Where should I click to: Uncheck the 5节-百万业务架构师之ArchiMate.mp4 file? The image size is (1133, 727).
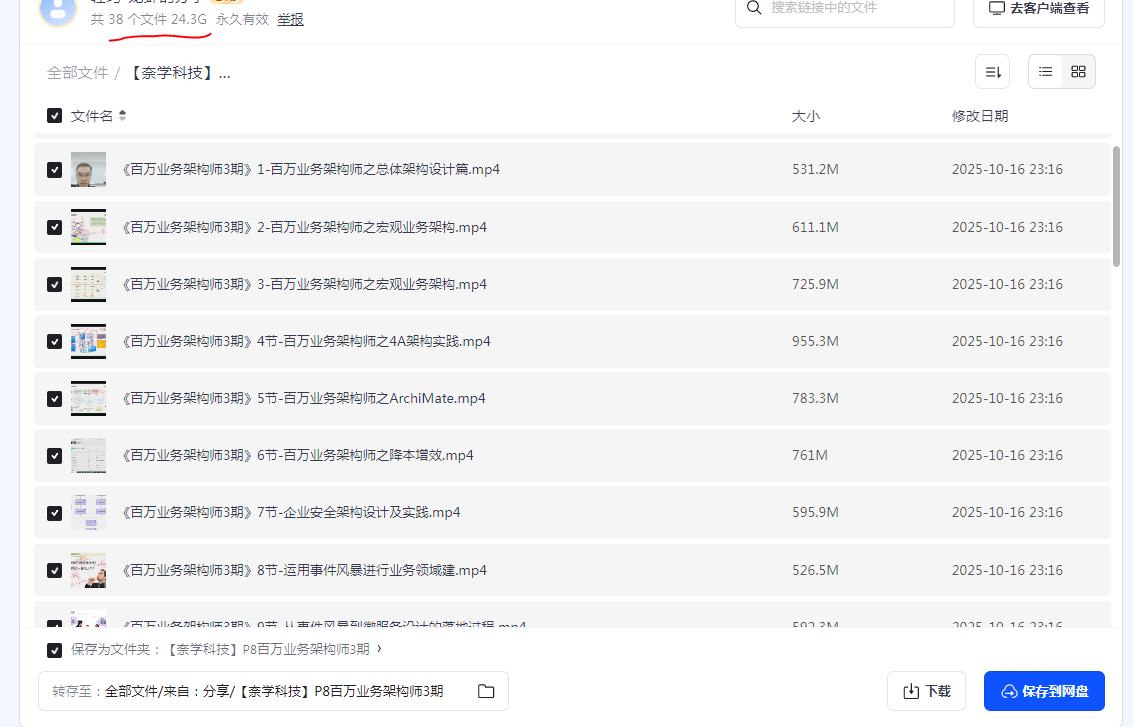pos(54,398)
